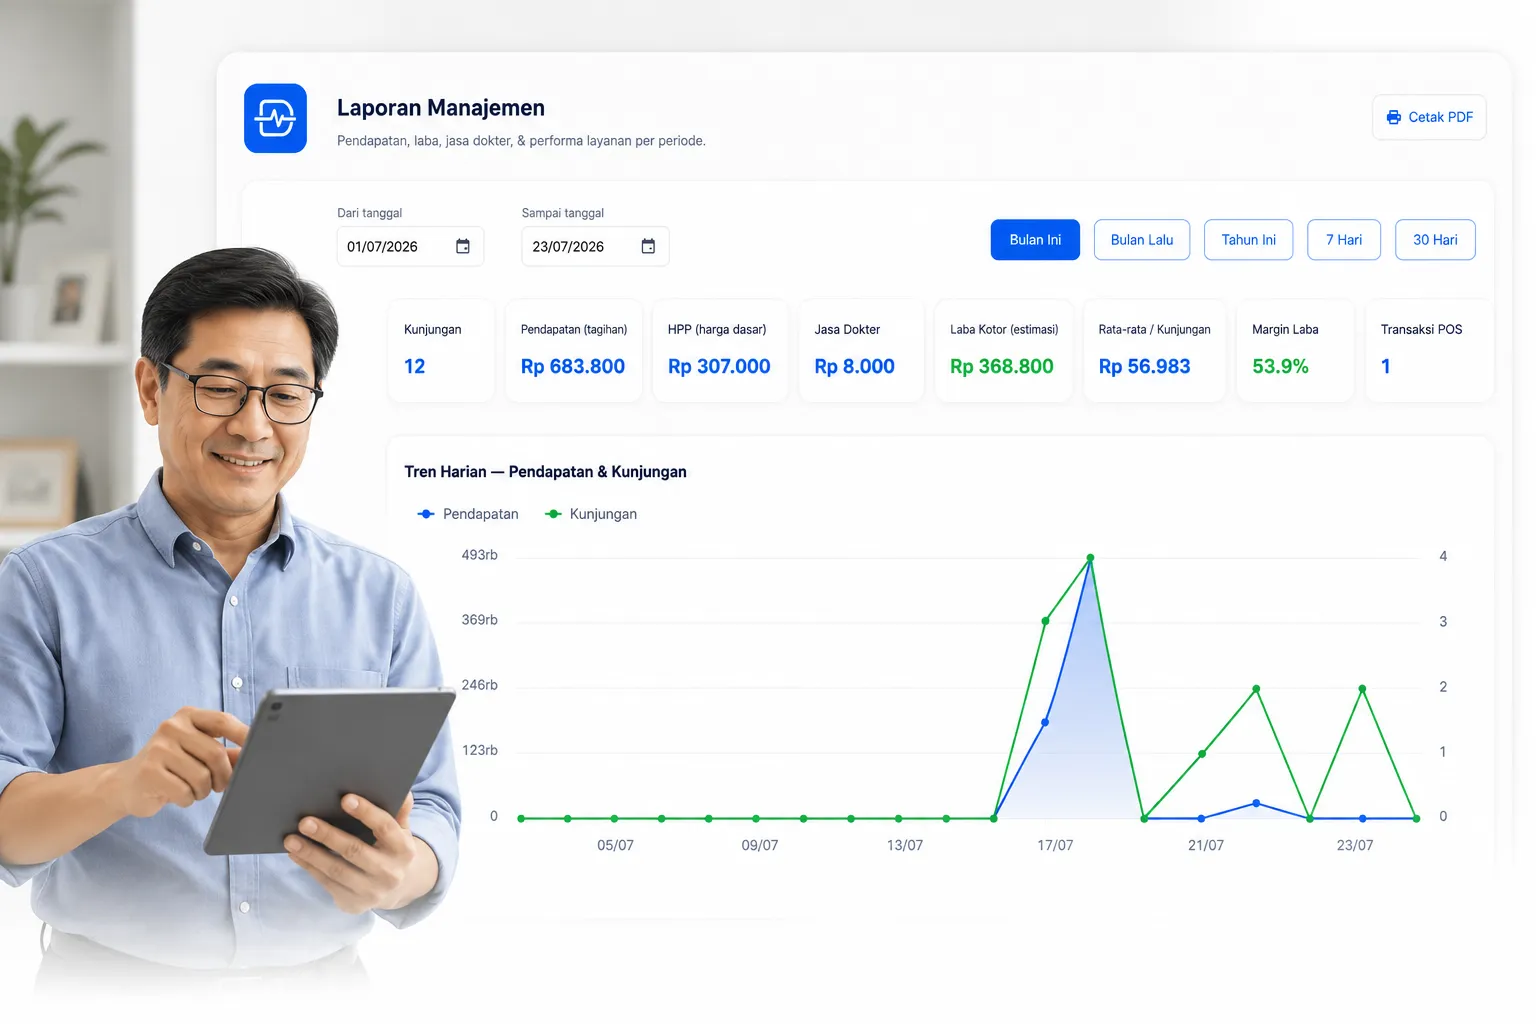Click the 09/07 x-axis label
The image size is (1536, 1024).
[760, 845]
